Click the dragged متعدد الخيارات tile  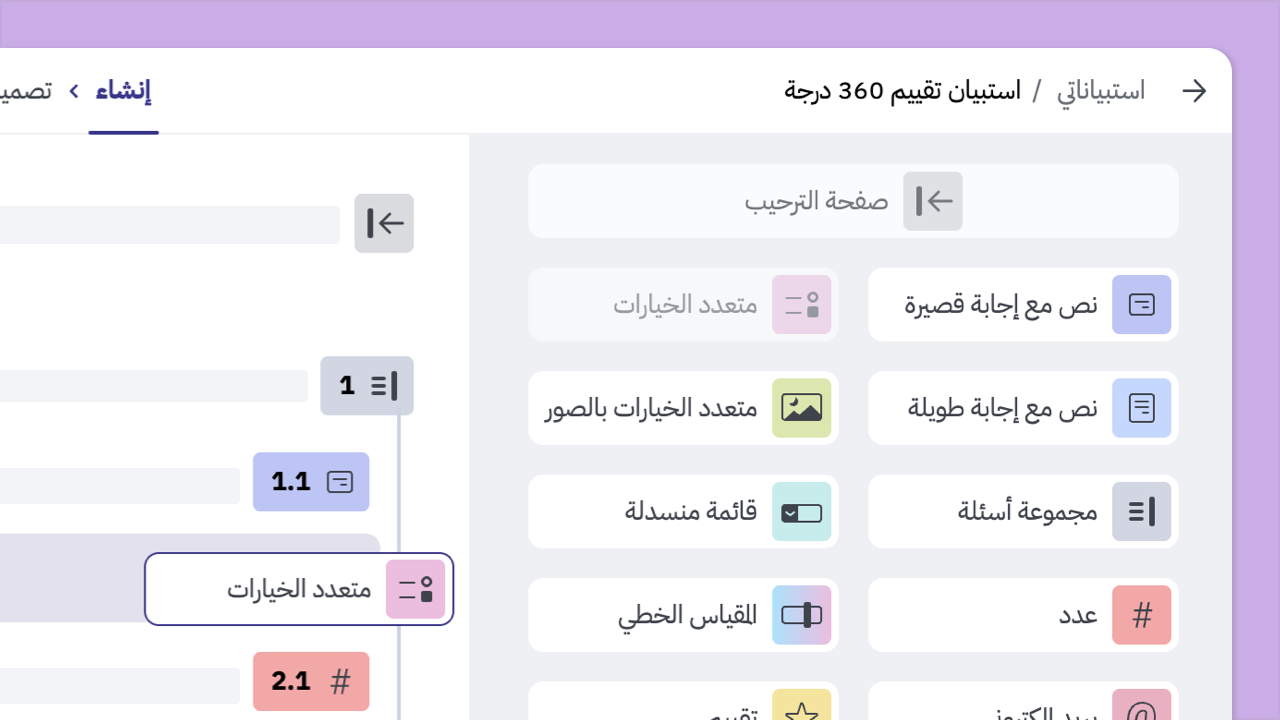coord(298,589)
